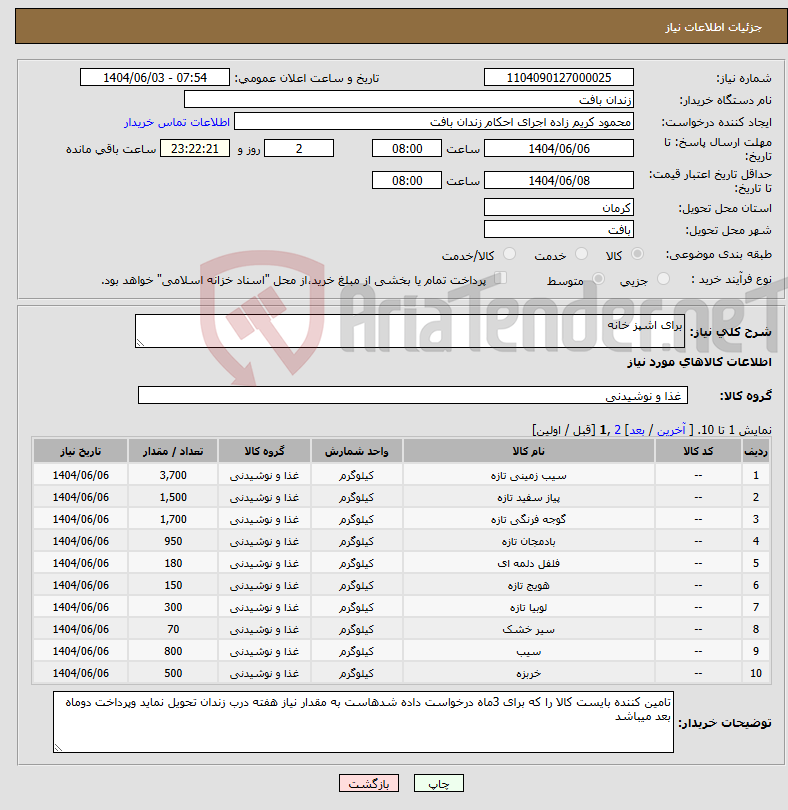Click the remaining days field showing 2
The image size is (788, 810).
299,149
